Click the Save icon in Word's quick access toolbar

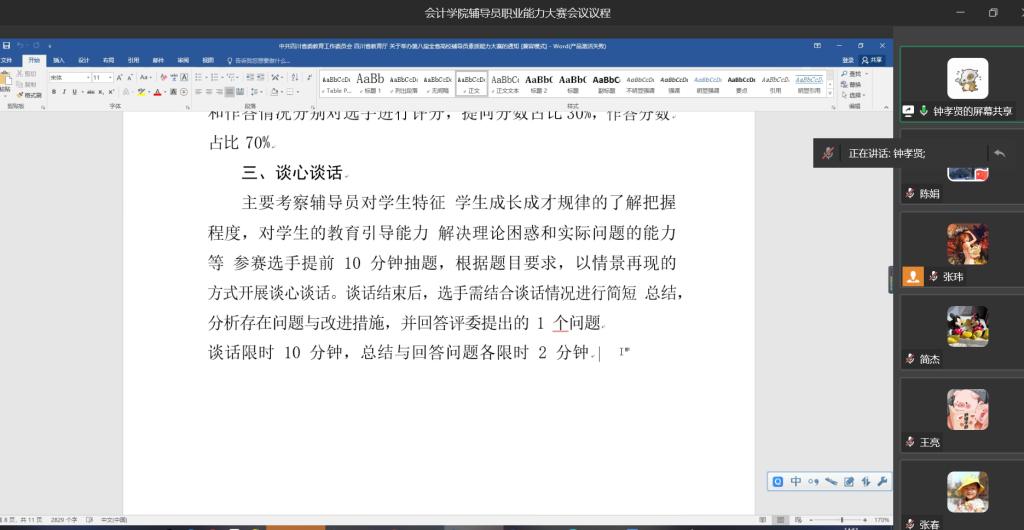point(7,46)
